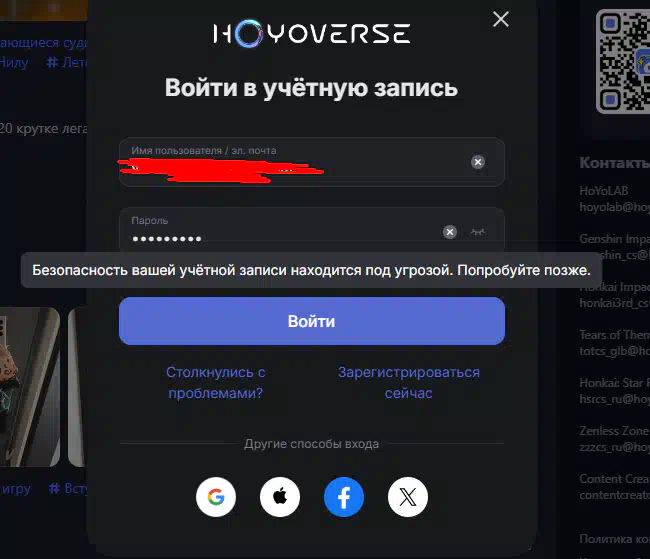Close the HoYoverse login dialog

(x=501, y=19)
